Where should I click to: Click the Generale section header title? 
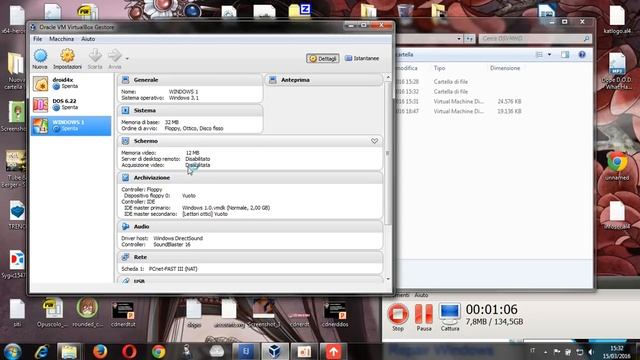click(146, 80)
